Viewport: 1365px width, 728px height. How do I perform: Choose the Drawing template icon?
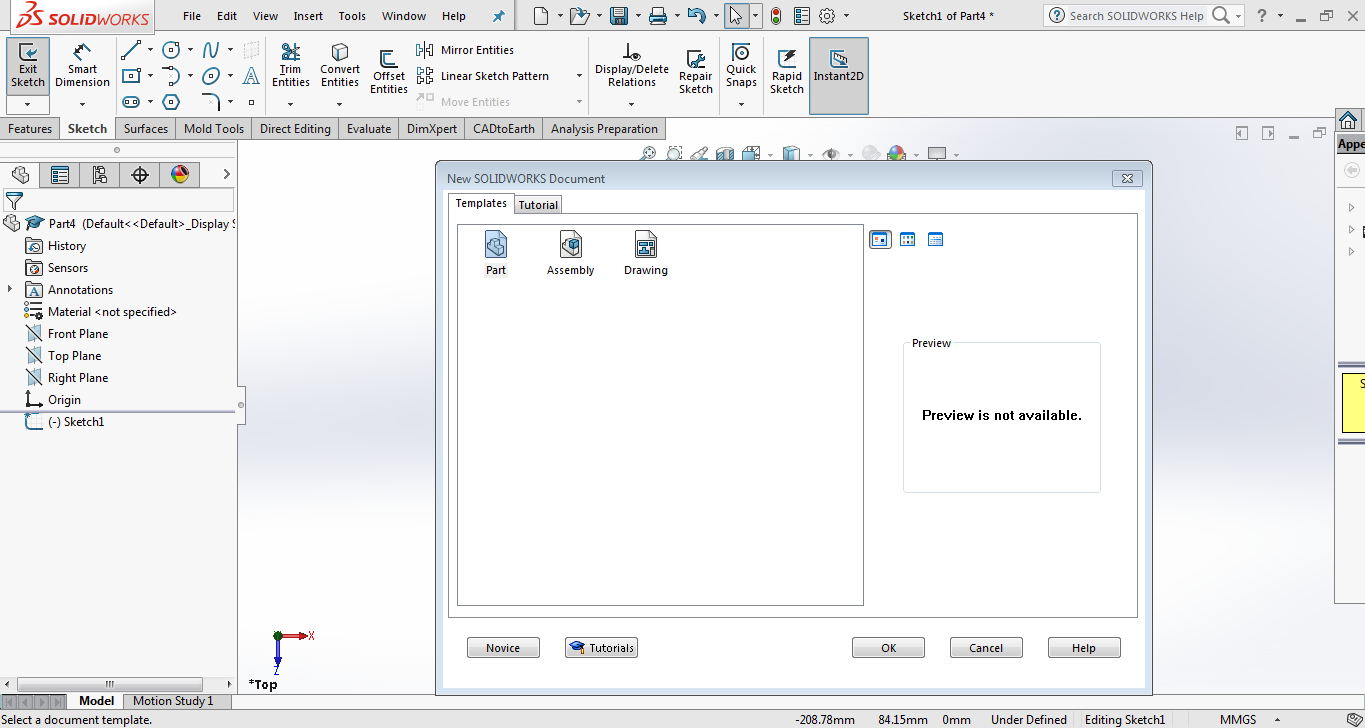[x=646, y=253]
